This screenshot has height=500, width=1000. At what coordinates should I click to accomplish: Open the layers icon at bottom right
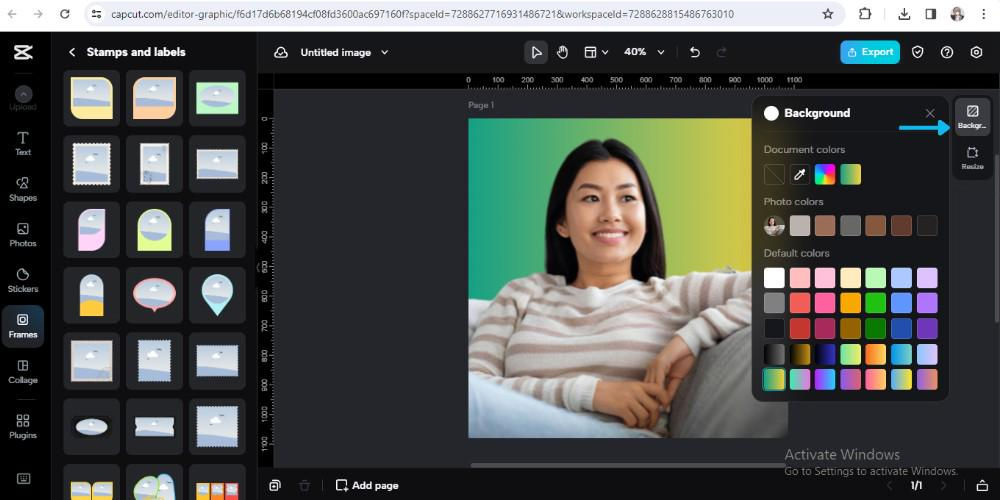pos(983,485)
